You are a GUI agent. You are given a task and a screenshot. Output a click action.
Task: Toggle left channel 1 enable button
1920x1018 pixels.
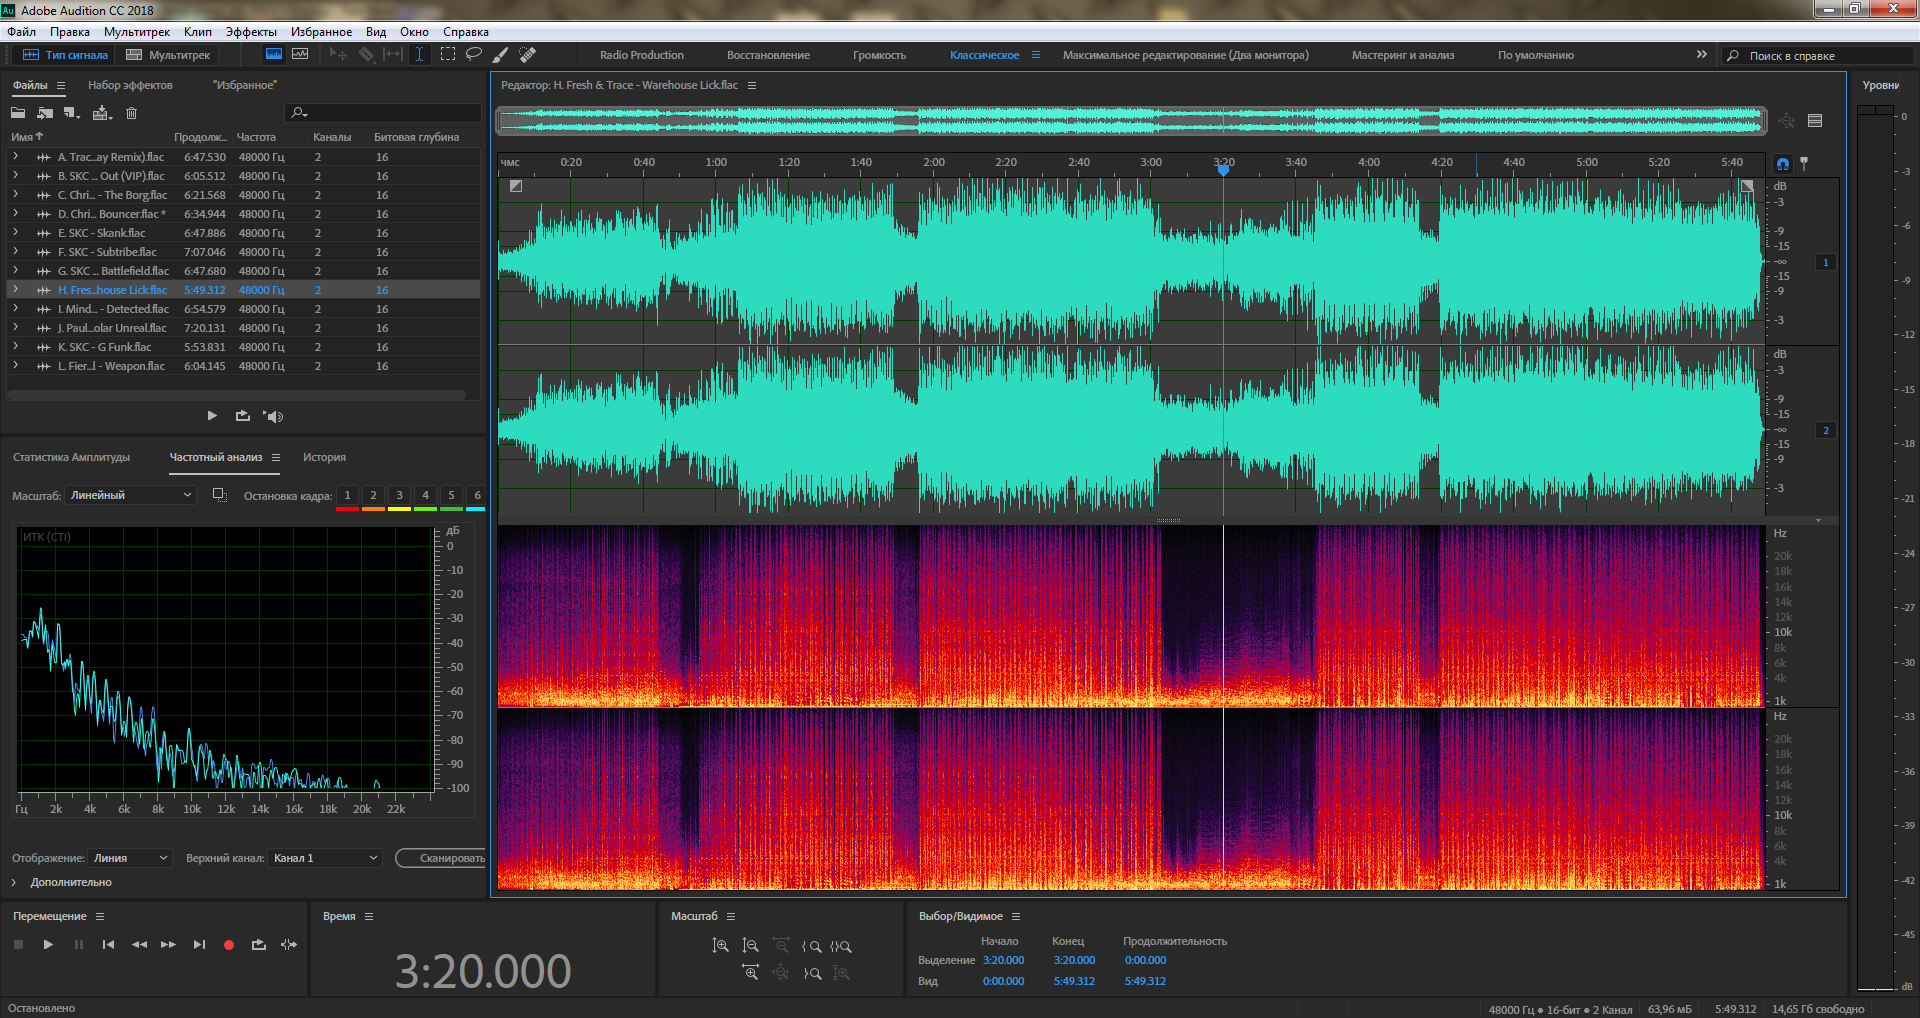pyautogui.click(x=1825, y=262)
